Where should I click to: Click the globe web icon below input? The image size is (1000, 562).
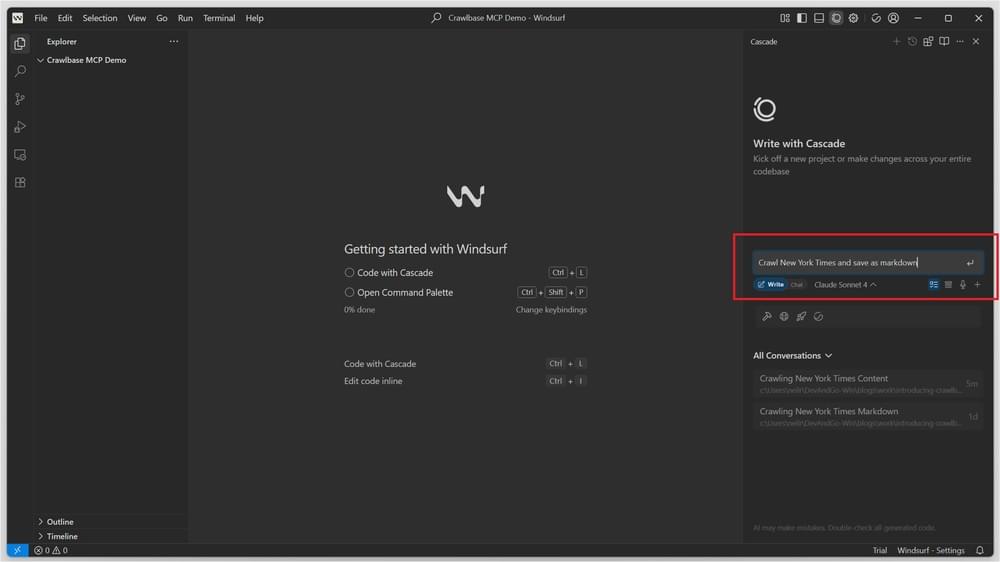[784, 316]
